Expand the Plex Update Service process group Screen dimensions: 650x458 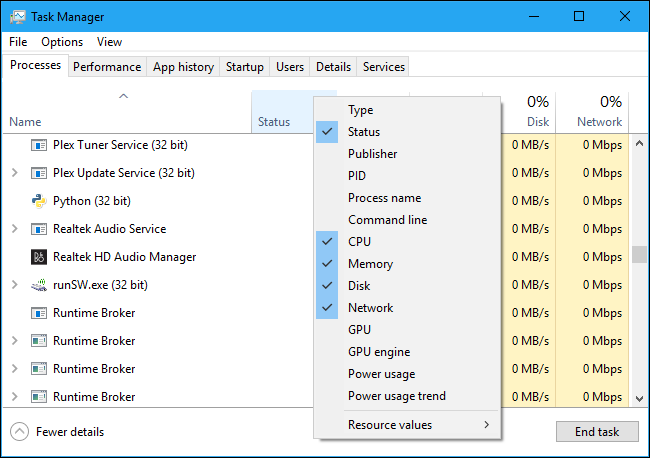[14, 173]
